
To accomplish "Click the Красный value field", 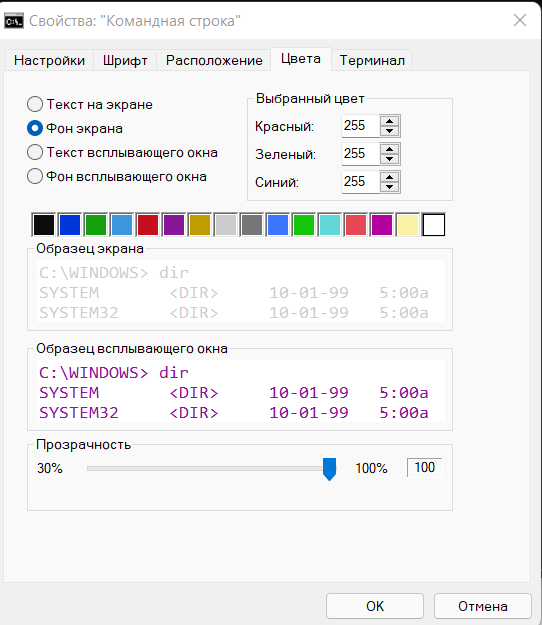I will 361,126.
